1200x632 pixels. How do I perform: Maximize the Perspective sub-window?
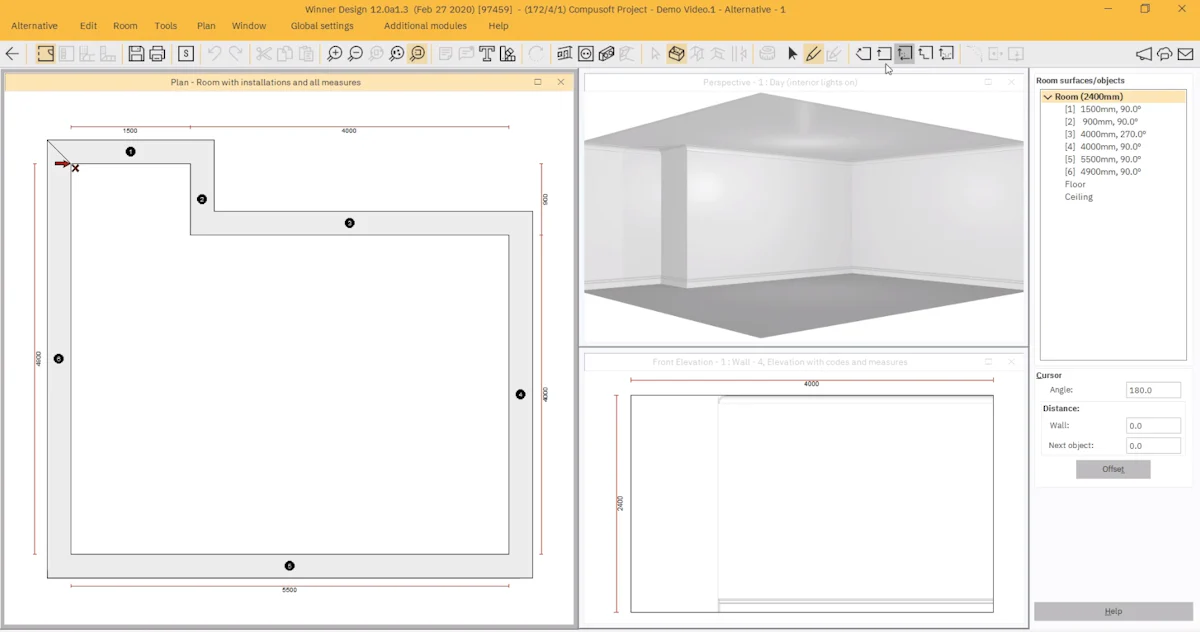989,82
